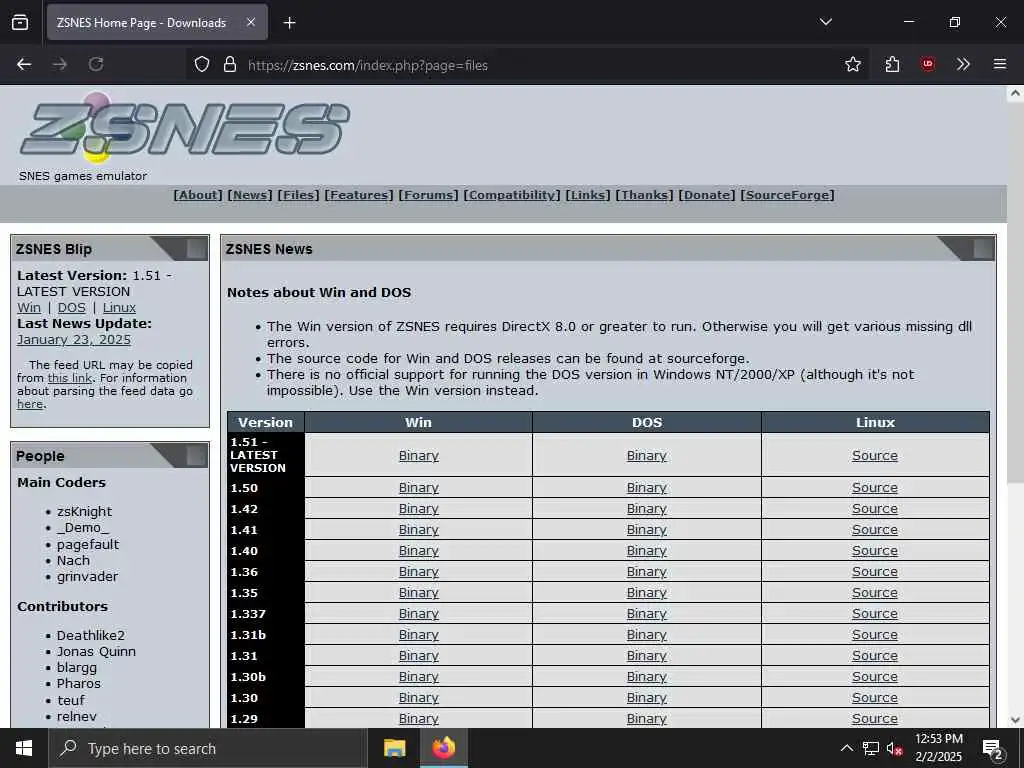Click the scrollbar up arrow
This screenshot has height=768, width=1024.
point(1016,93)
